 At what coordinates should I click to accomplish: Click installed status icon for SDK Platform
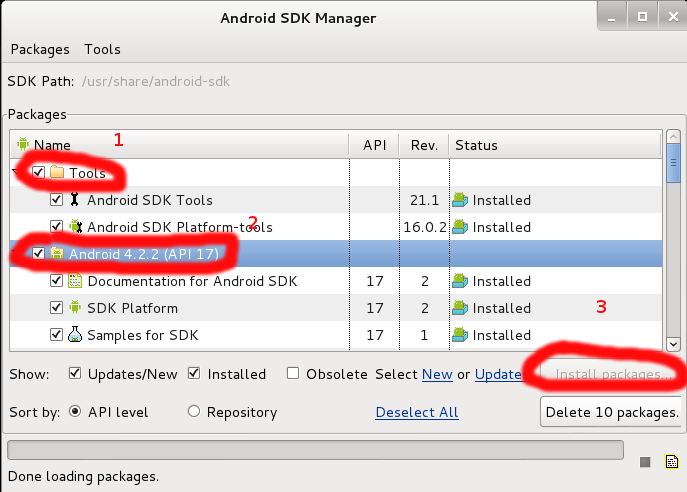[460, 308]
